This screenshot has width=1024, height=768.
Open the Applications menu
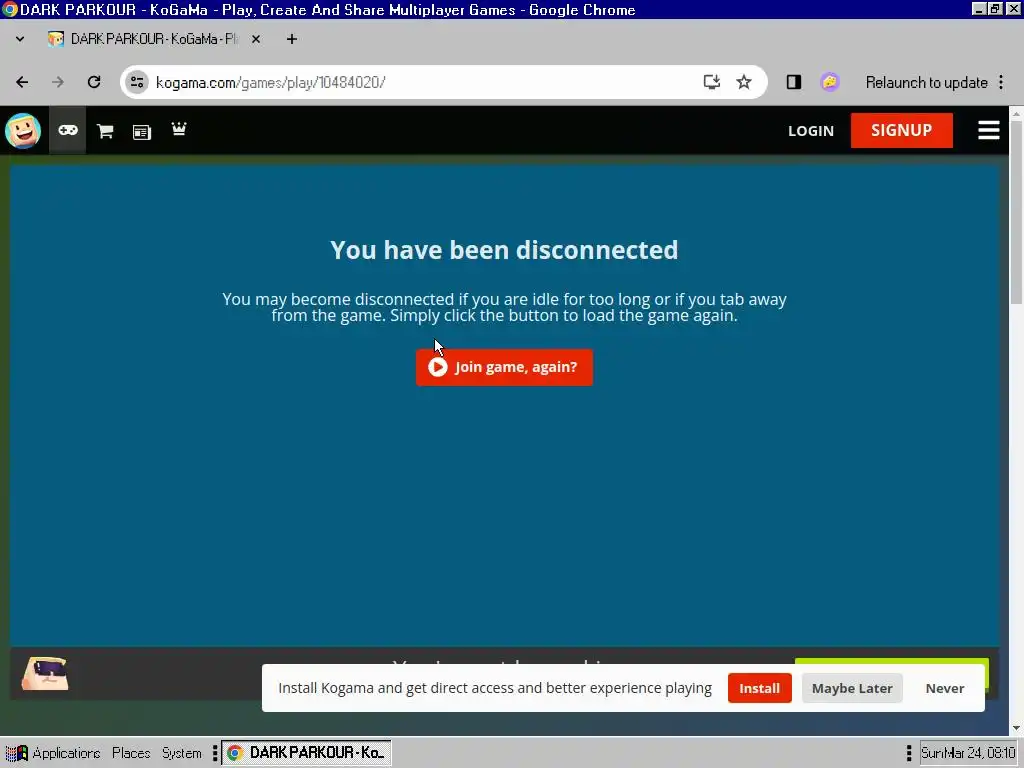click(53, 753)
